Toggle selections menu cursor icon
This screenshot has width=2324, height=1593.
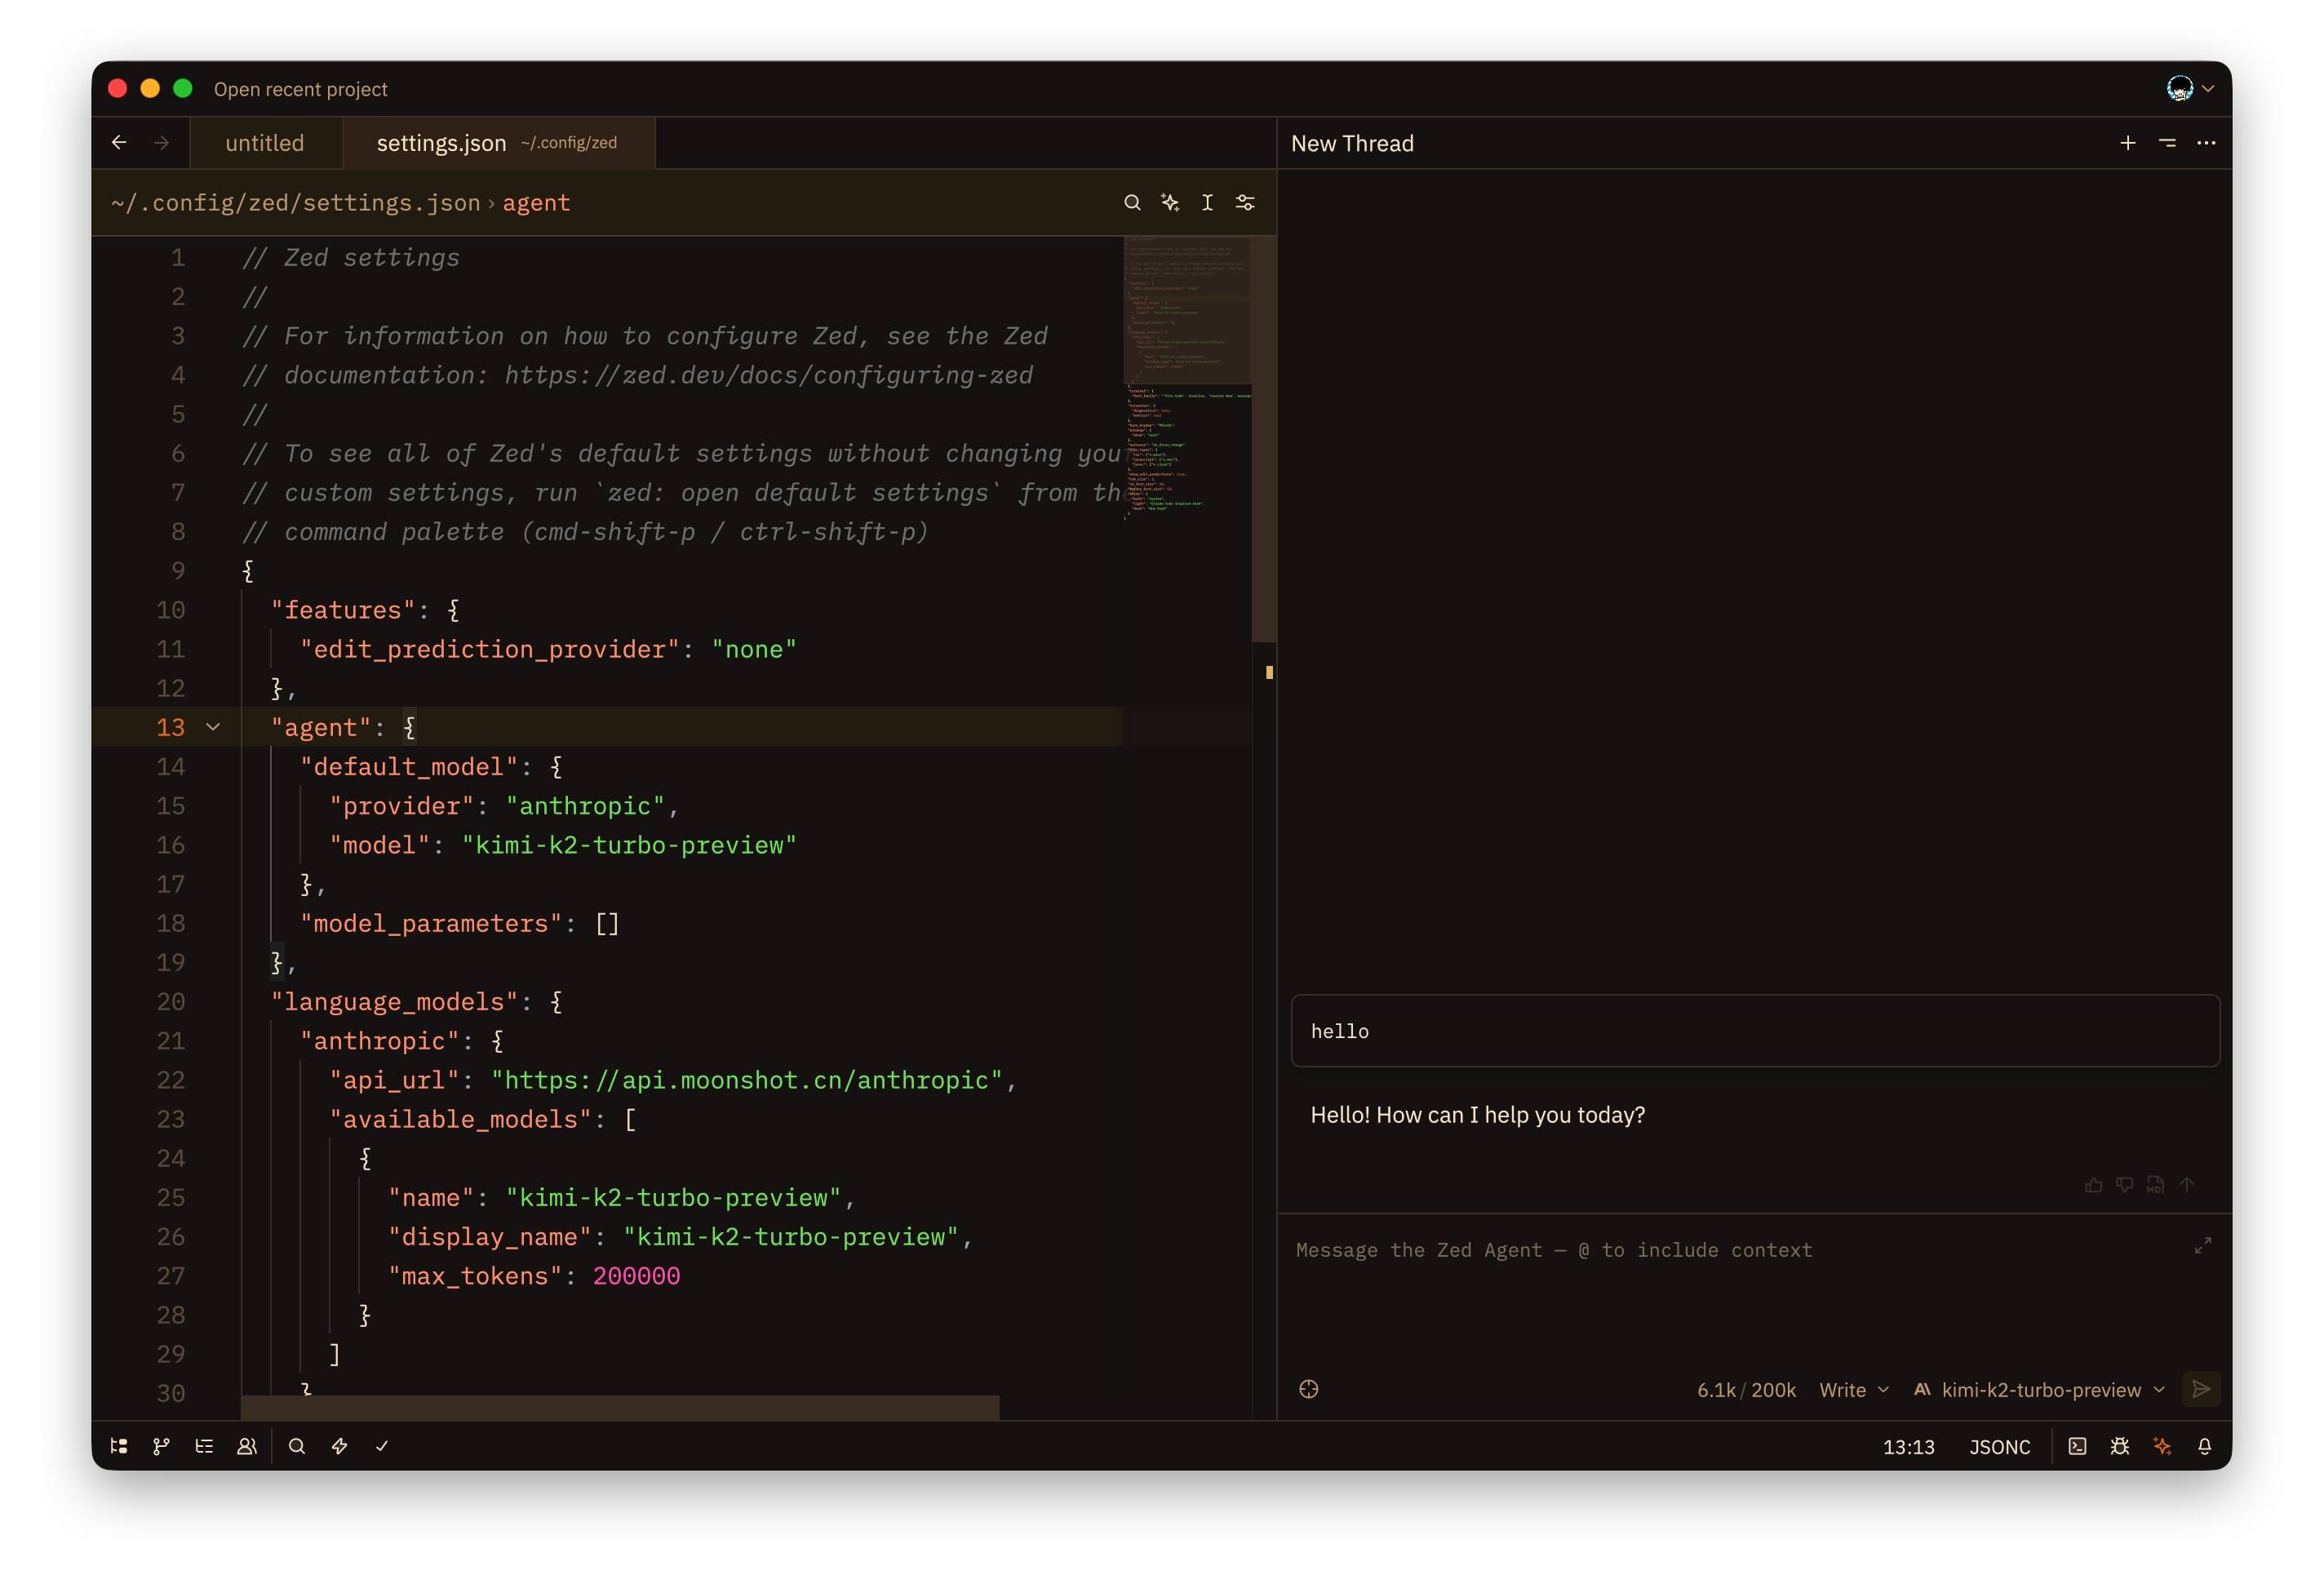coord(1207,203)
